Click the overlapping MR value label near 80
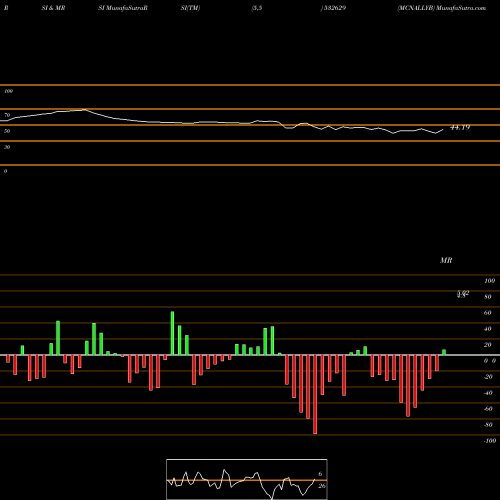Viewport: 500px width, 500px height. [463, 294]
